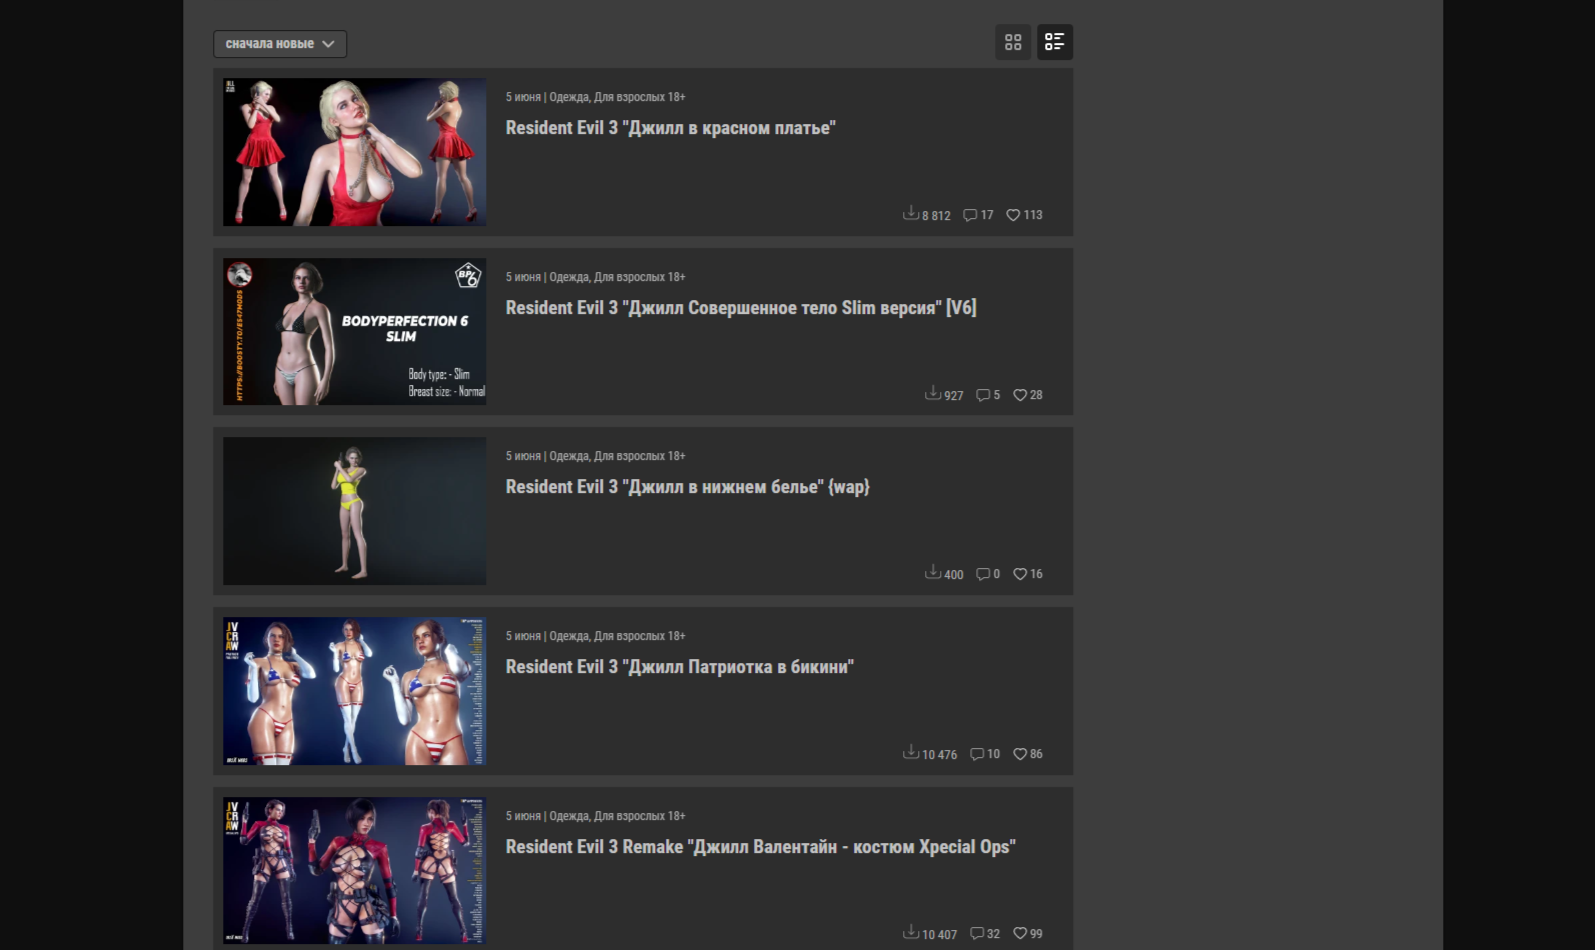Click the "28" likes count
The width and height of the screenshot is (1595, 950).
[x=1036, y=395]
